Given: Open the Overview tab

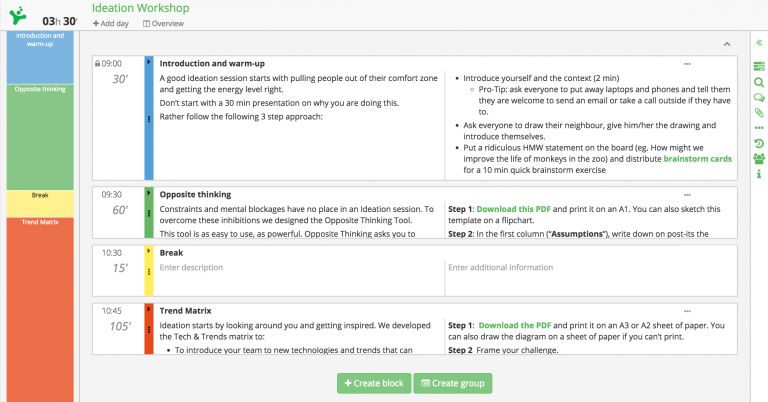Looking at the screenshot, I should coord(163,24).
